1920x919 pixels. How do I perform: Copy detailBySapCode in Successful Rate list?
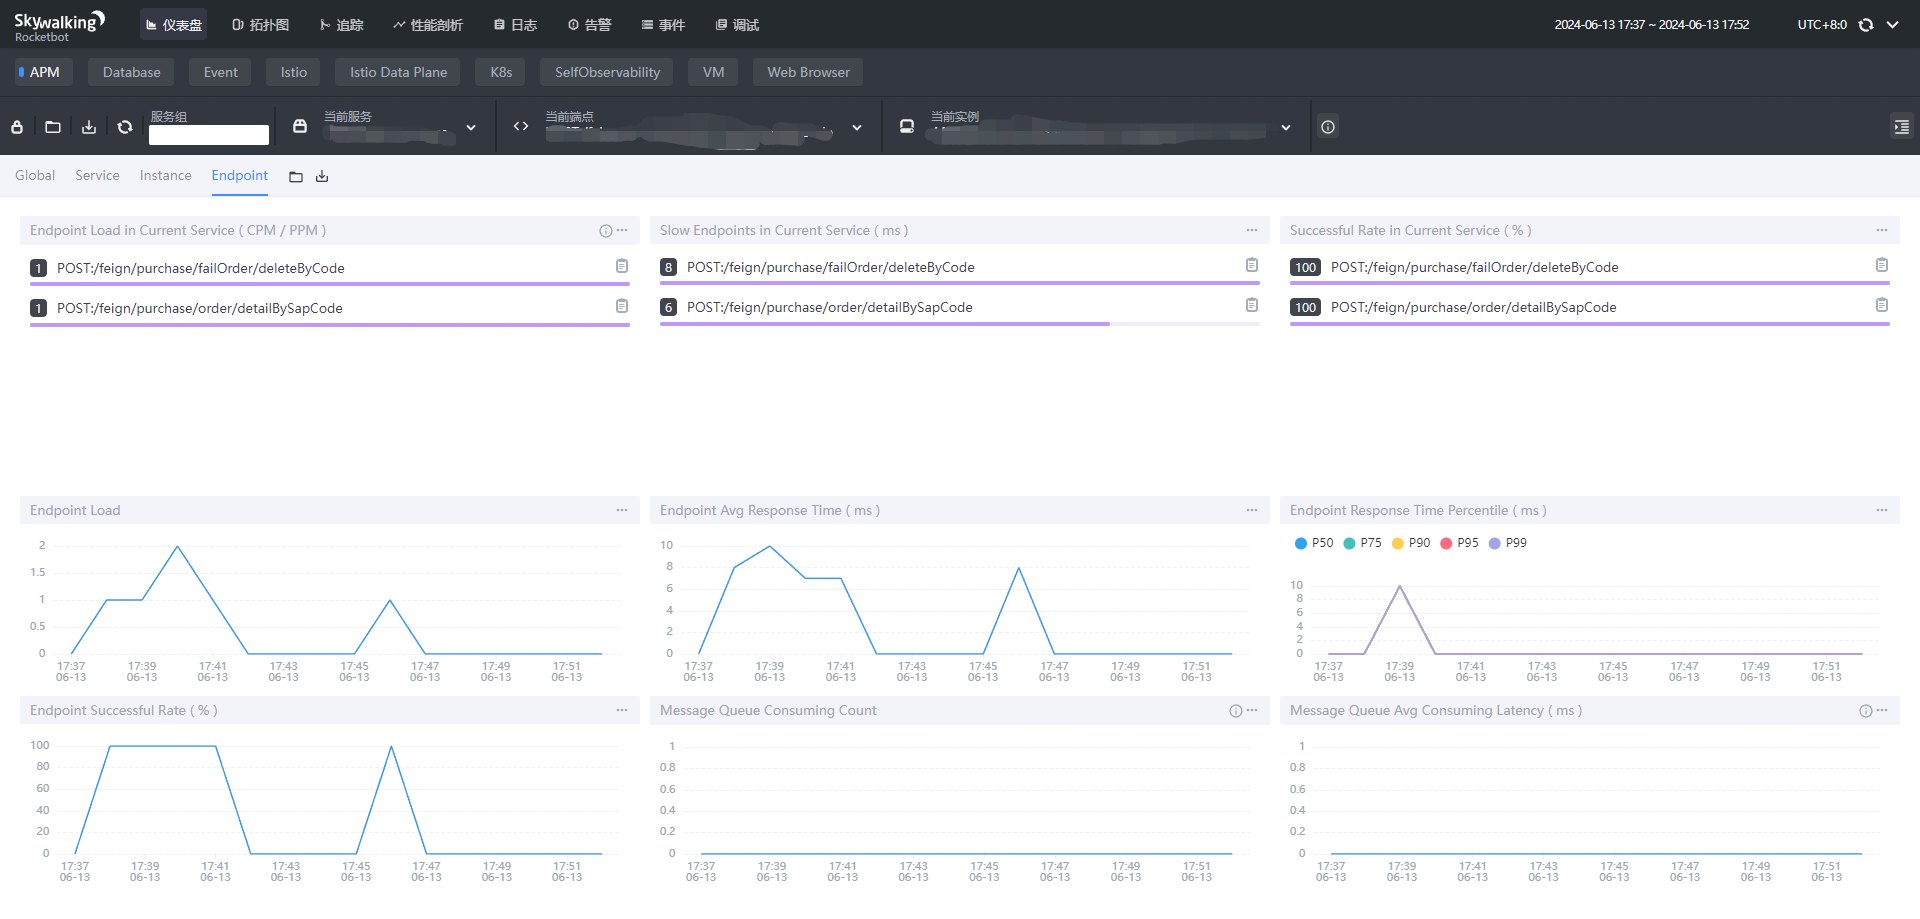click(1882, 305)
